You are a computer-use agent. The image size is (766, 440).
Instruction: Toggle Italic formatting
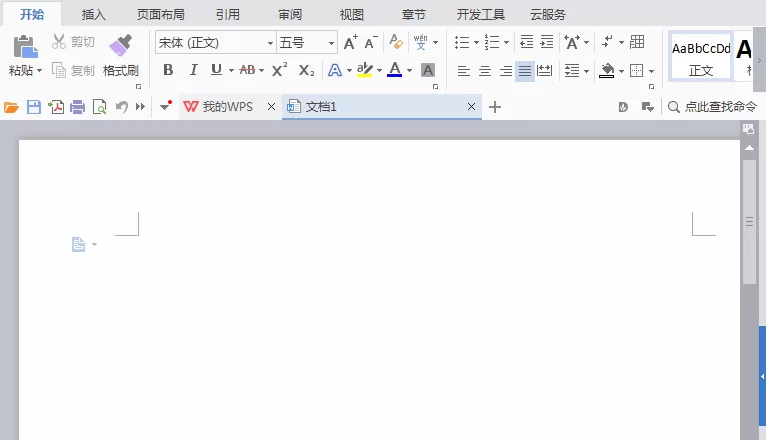(193, 70)
